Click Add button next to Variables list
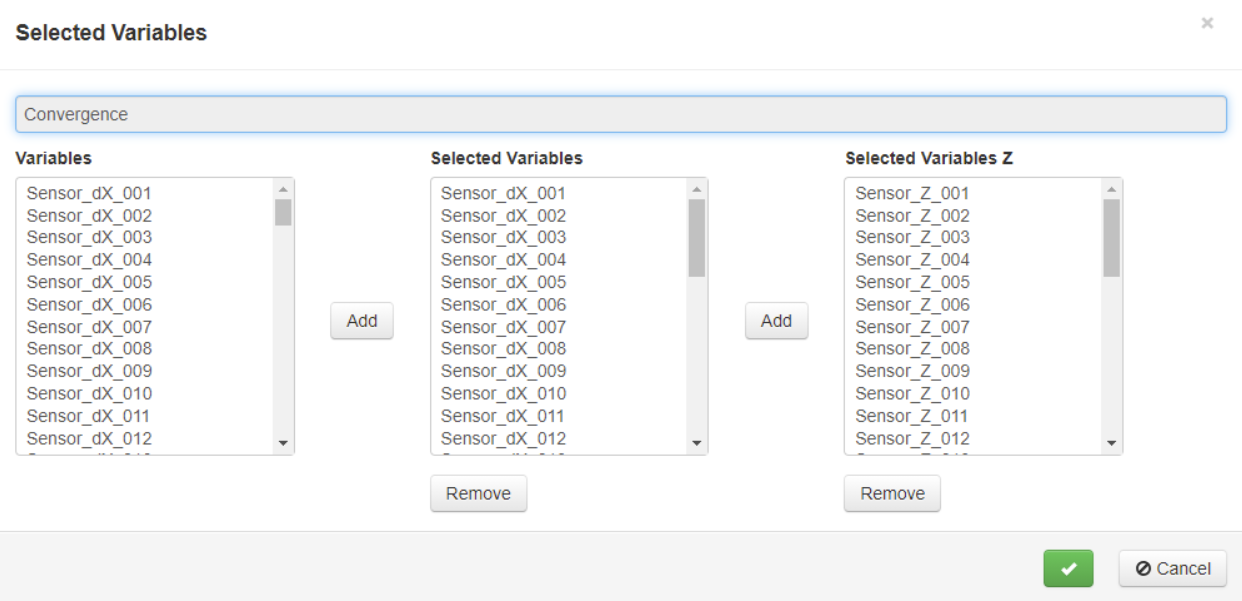 click(362, 321)
